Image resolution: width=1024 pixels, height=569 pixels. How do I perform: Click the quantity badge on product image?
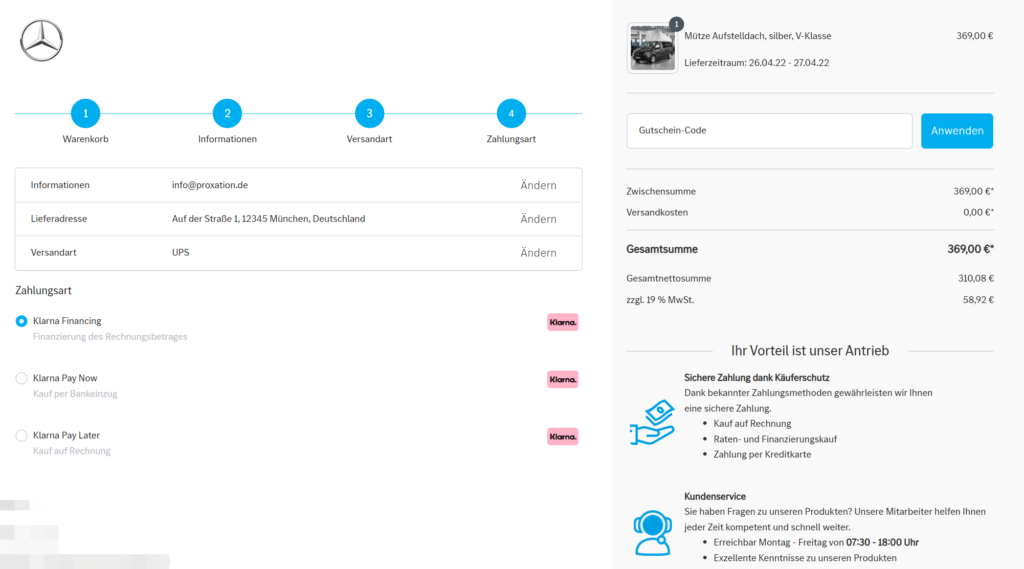coord(677,24)
